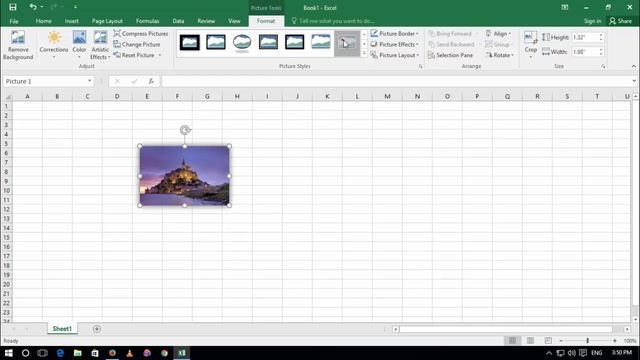Select the Sheet1 tab
Screen dimensions: 640x360
[x=62, y=329]
